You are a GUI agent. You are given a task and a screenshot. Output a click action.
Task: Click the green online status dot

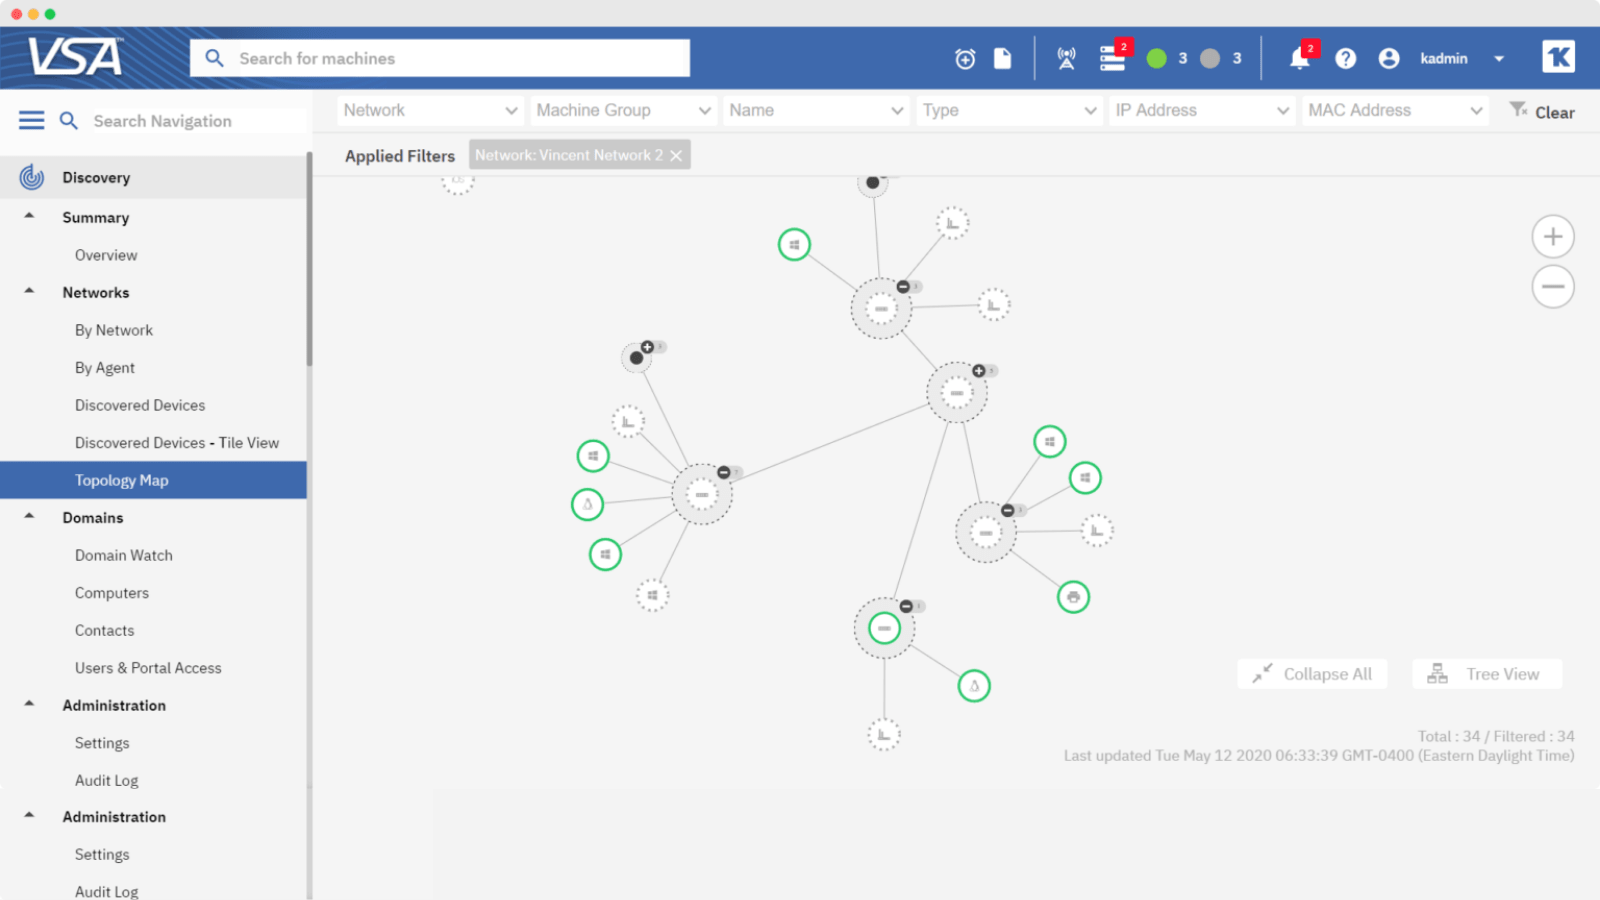click(x=1157, y=58)
